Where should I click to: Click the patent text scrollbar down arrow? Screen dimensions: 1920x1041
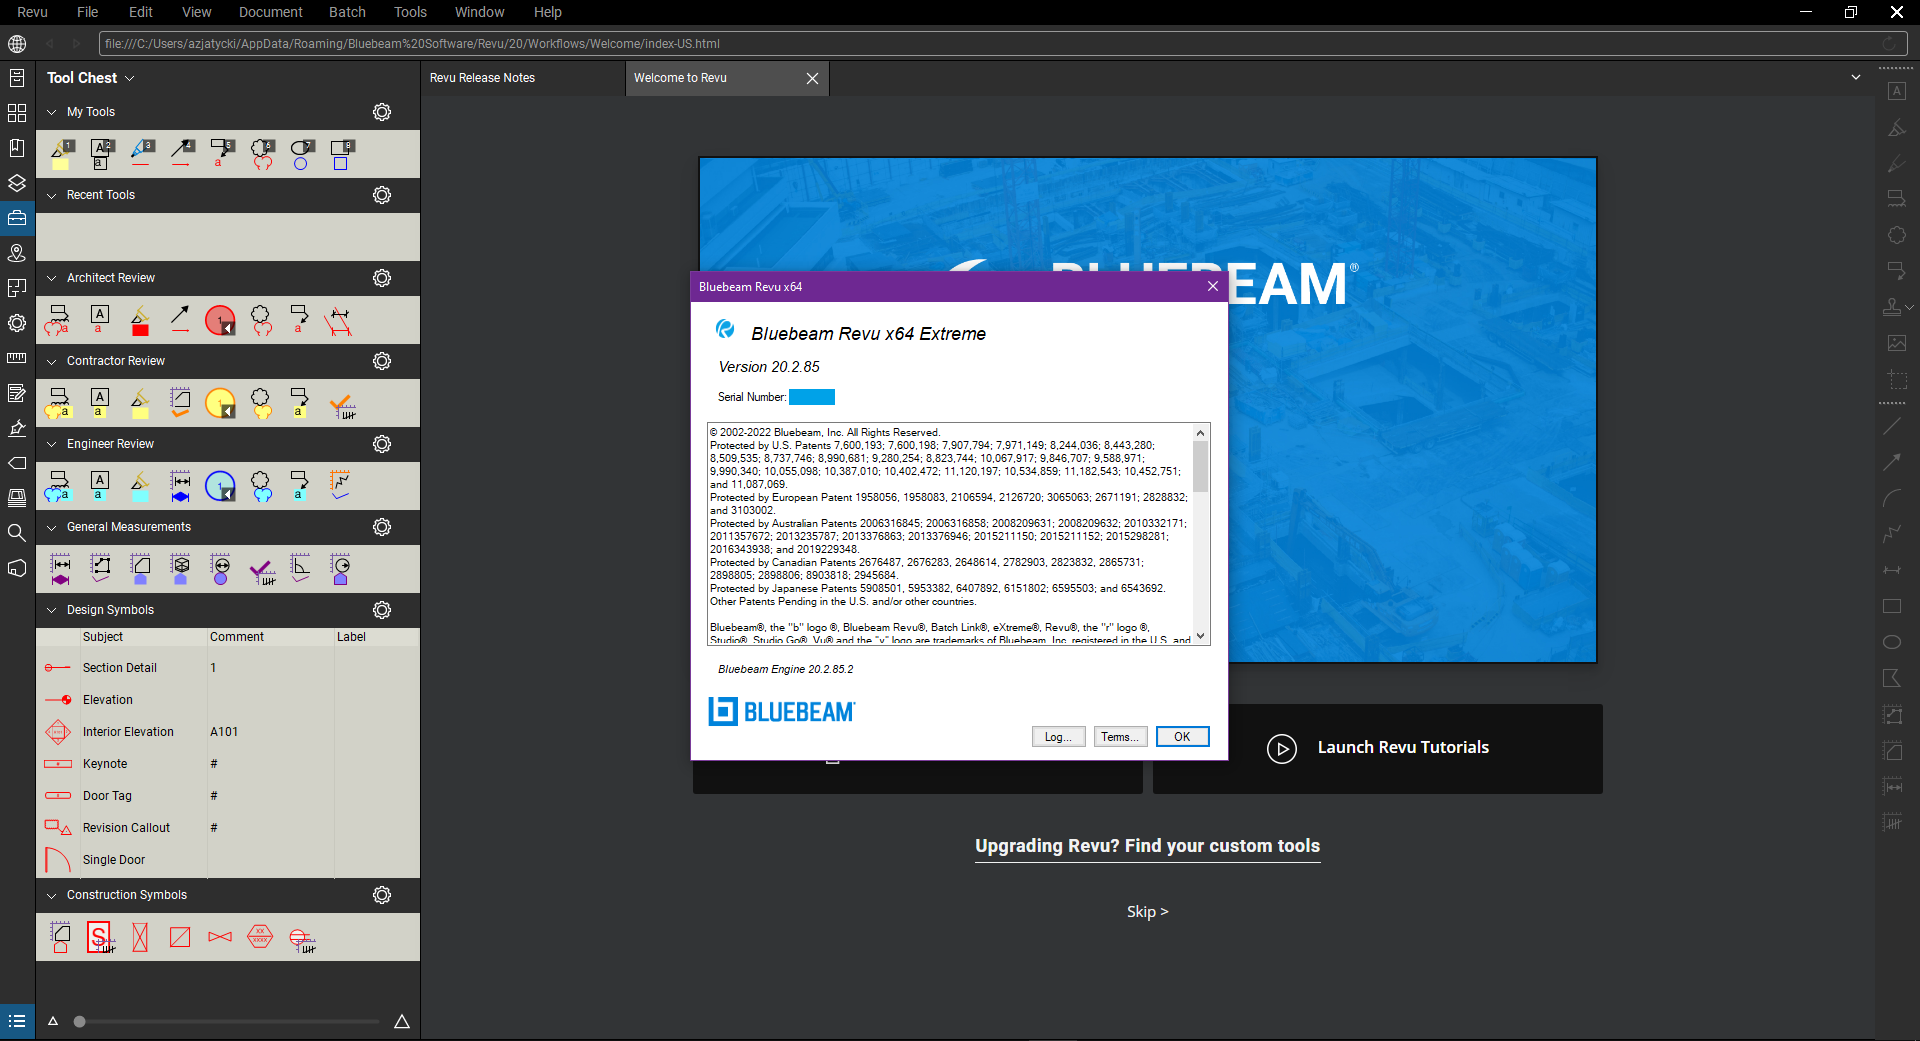tap(1201, 636)
